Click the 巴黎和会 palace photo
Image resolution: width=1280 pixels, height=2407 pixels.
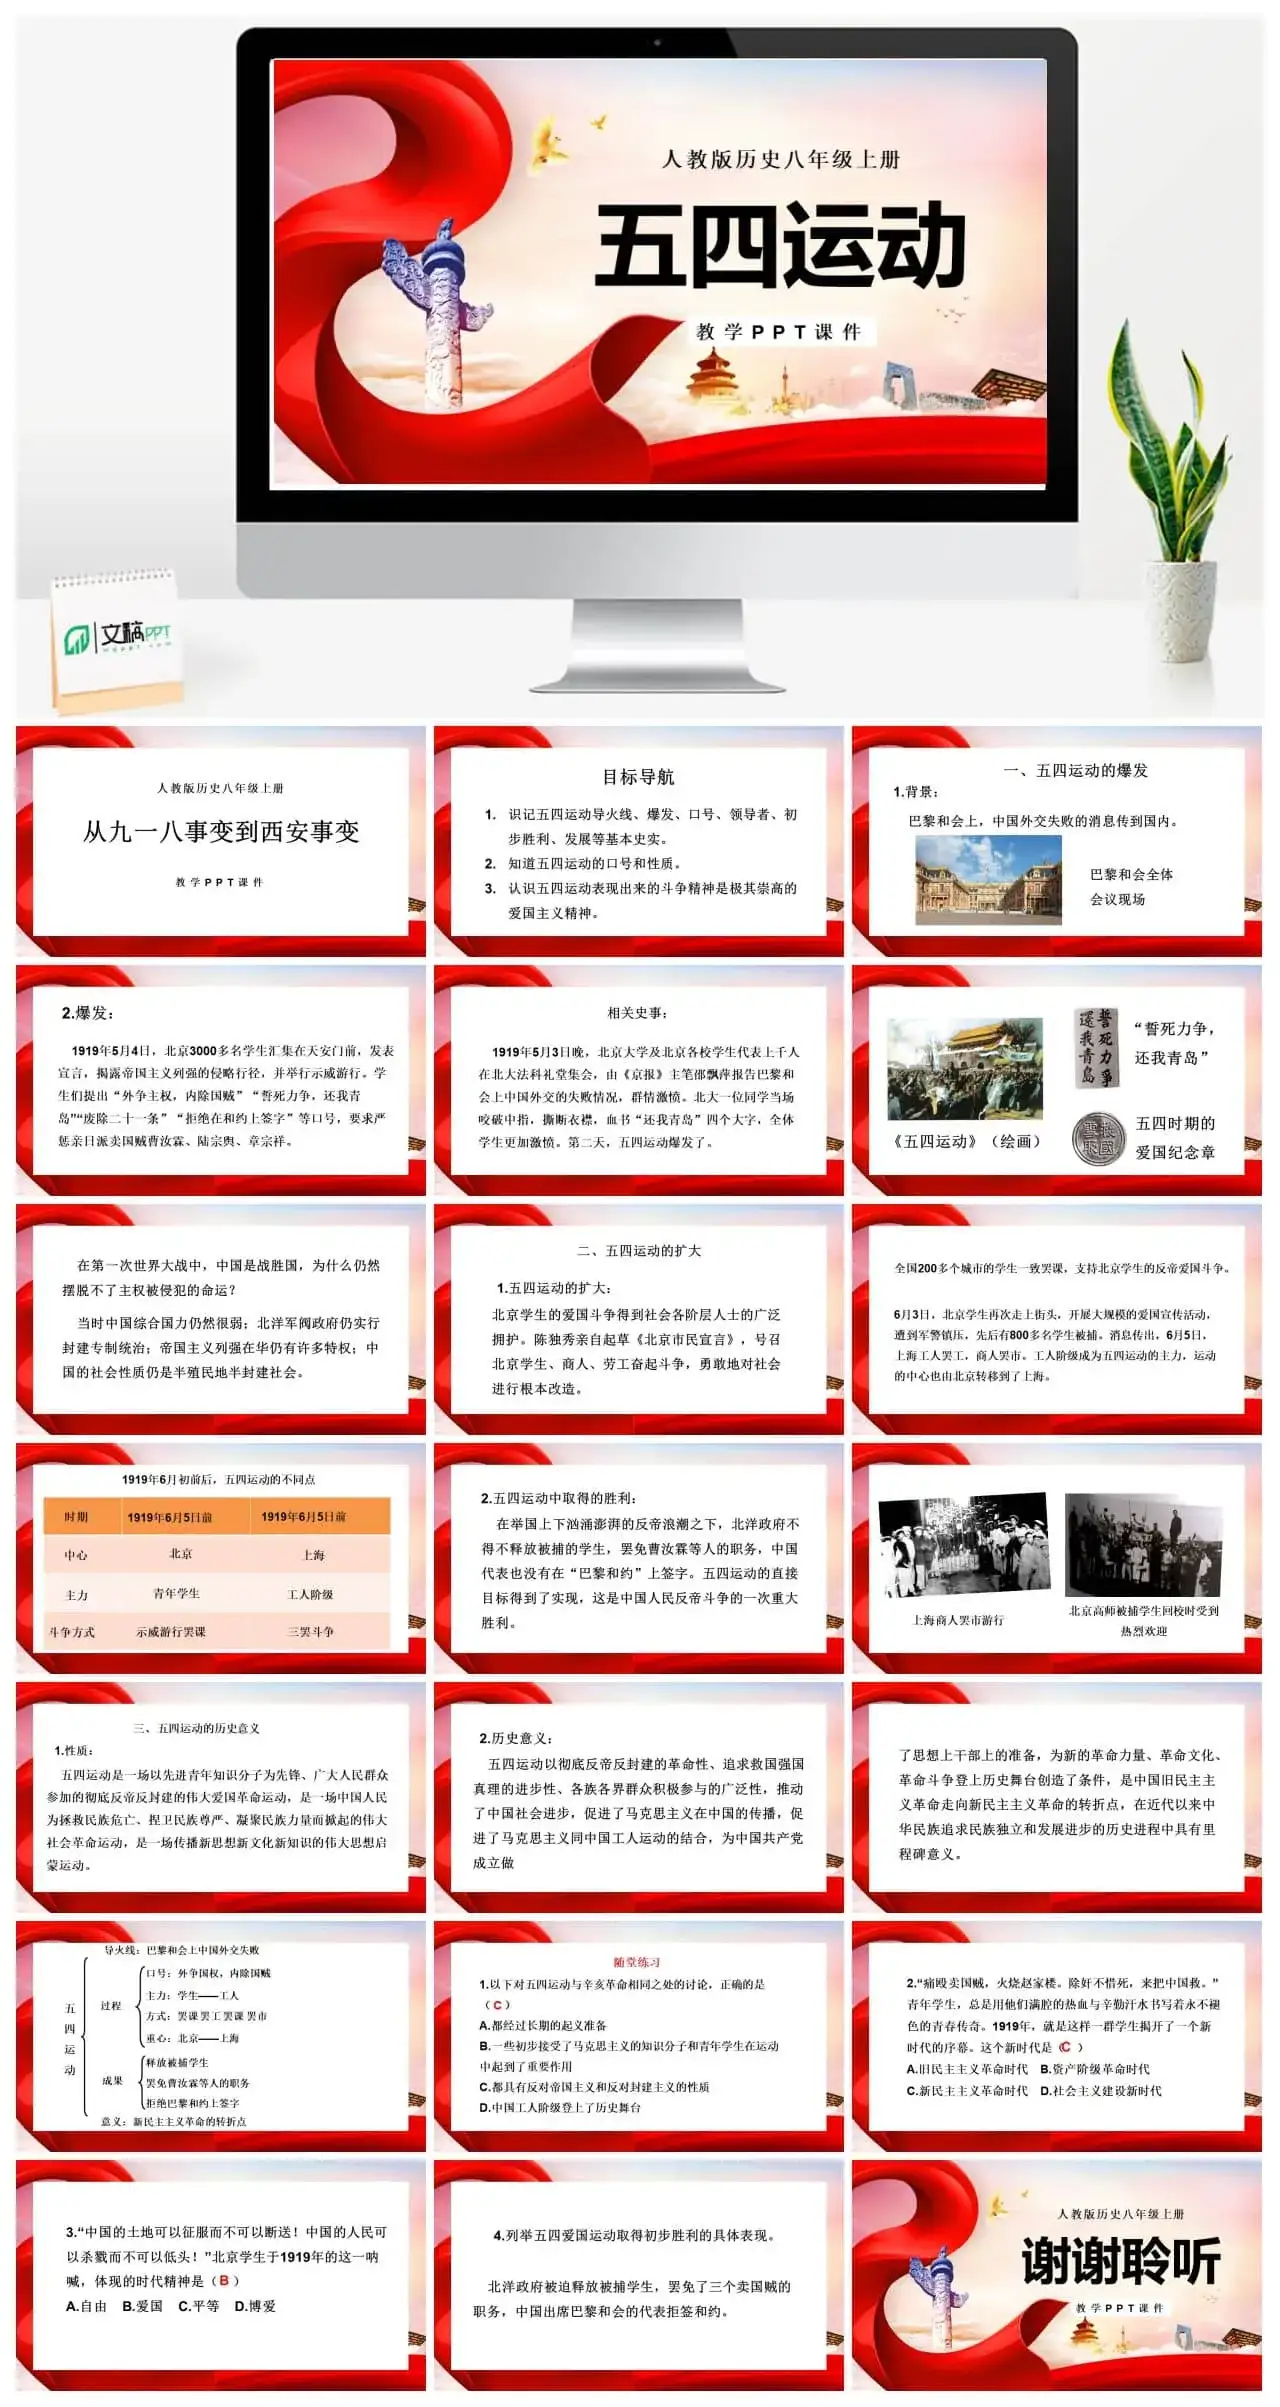(988, 880)
